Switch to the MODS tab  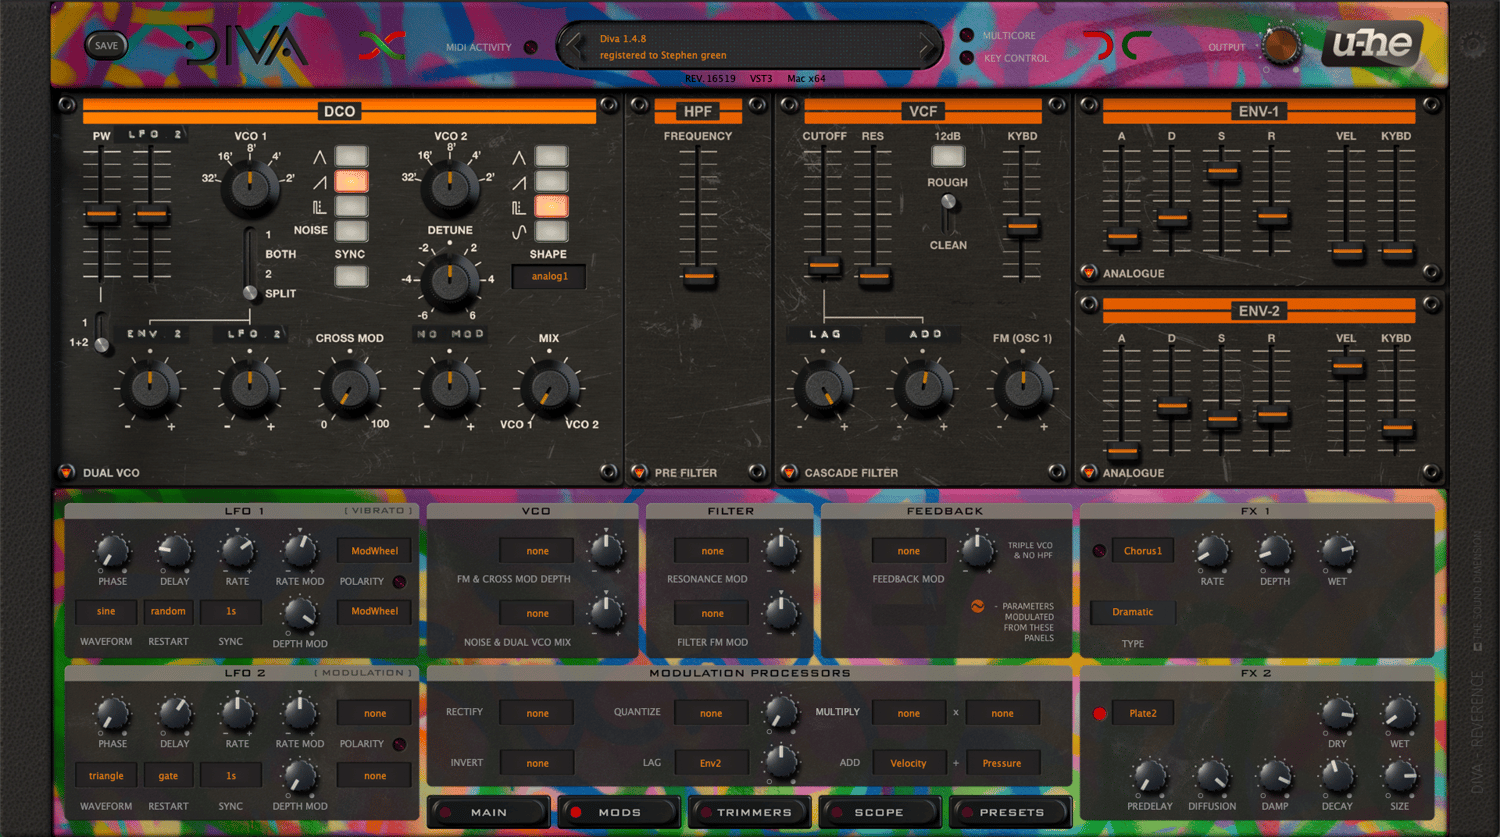(619, 812)
